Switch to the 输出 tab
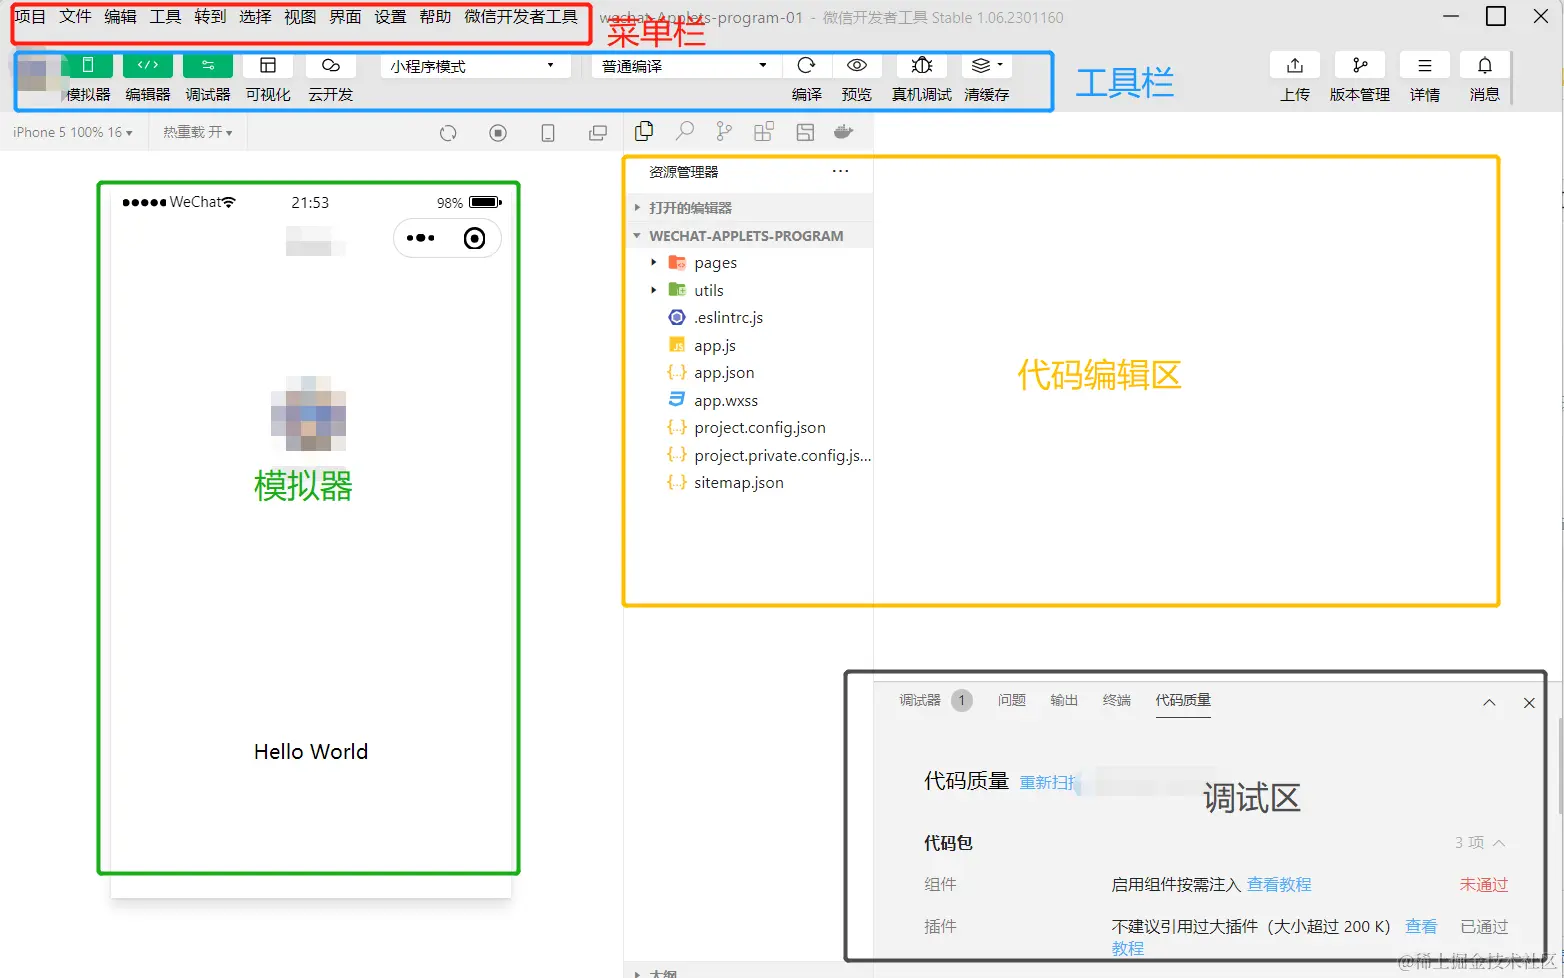 pyautogui.click(x=1064, y=700)
